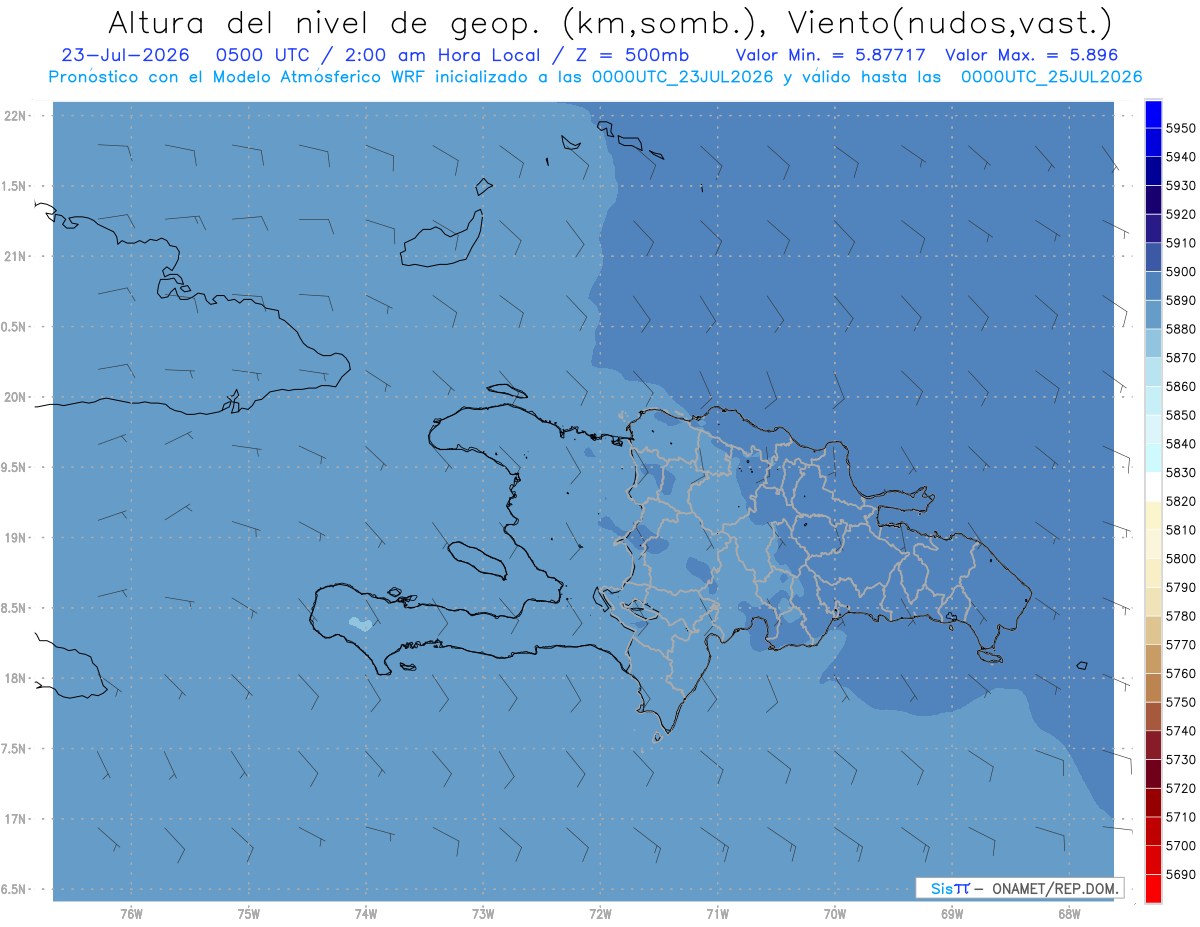The height and width of the screenshot is (927, 1200).
Task: Click the "19N" latitude label
Action: (x=14, y=537)
